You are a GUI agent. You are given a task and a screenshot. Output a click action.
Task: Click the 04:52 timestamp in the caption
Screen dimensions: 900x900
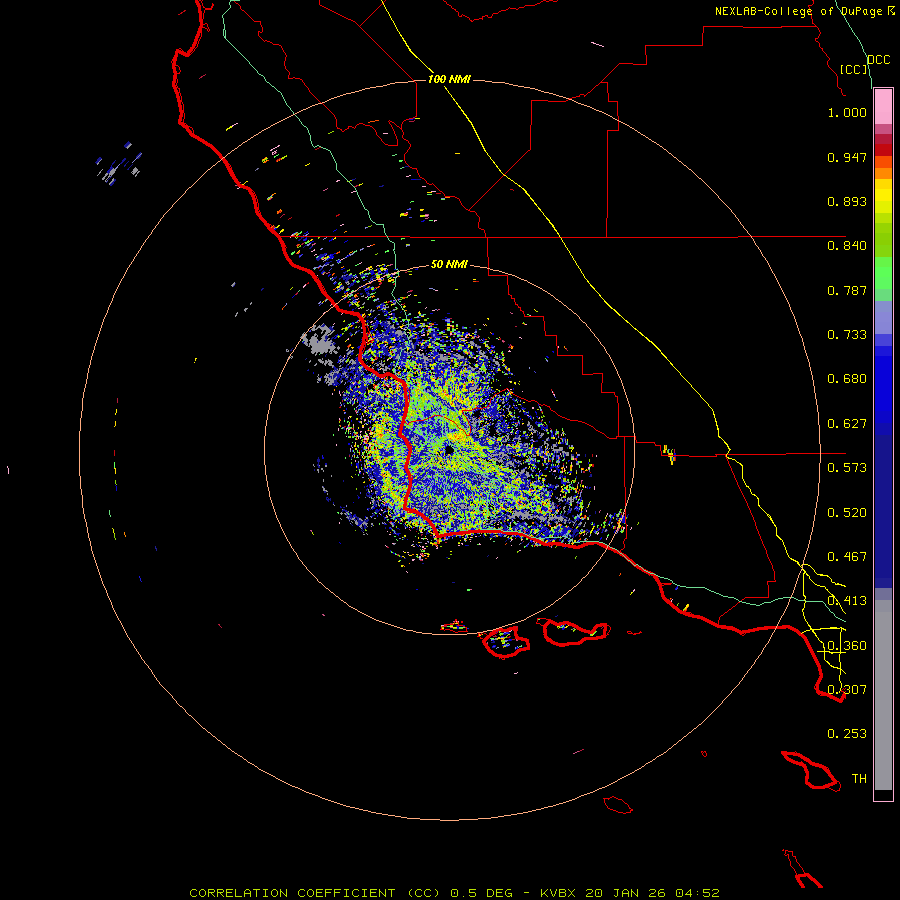click(697, 893)
